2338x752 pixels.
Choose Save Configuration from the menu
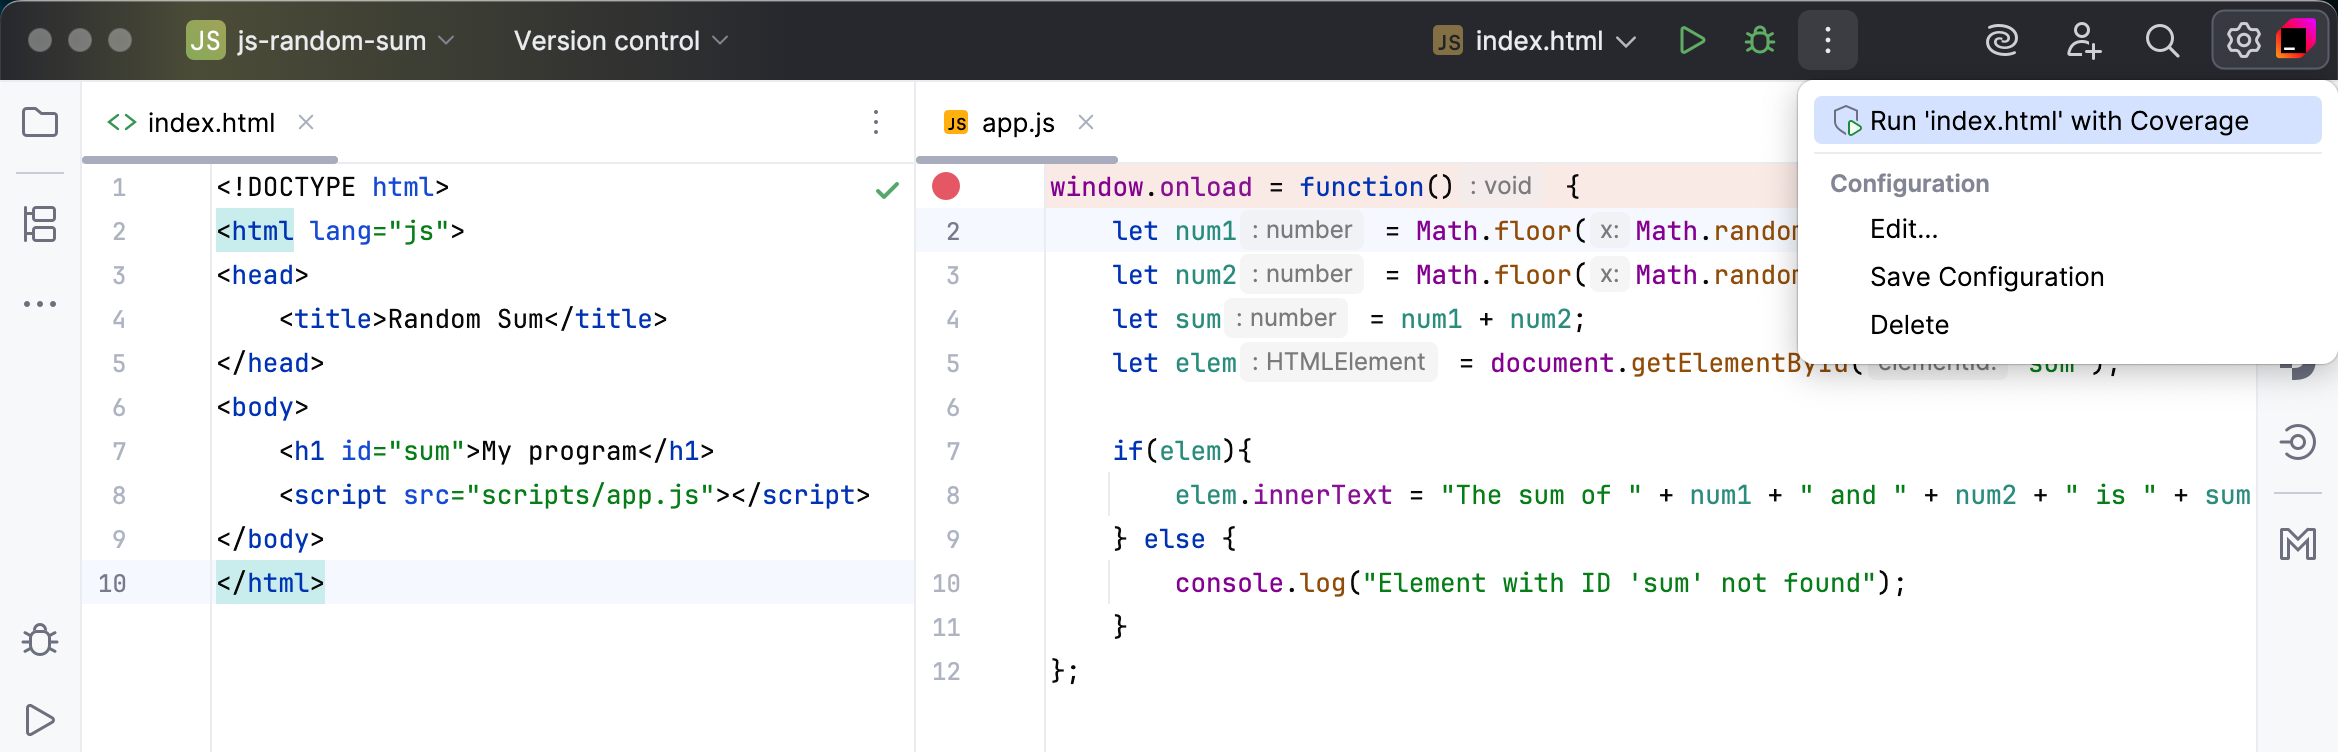[x=1986, y=277]
